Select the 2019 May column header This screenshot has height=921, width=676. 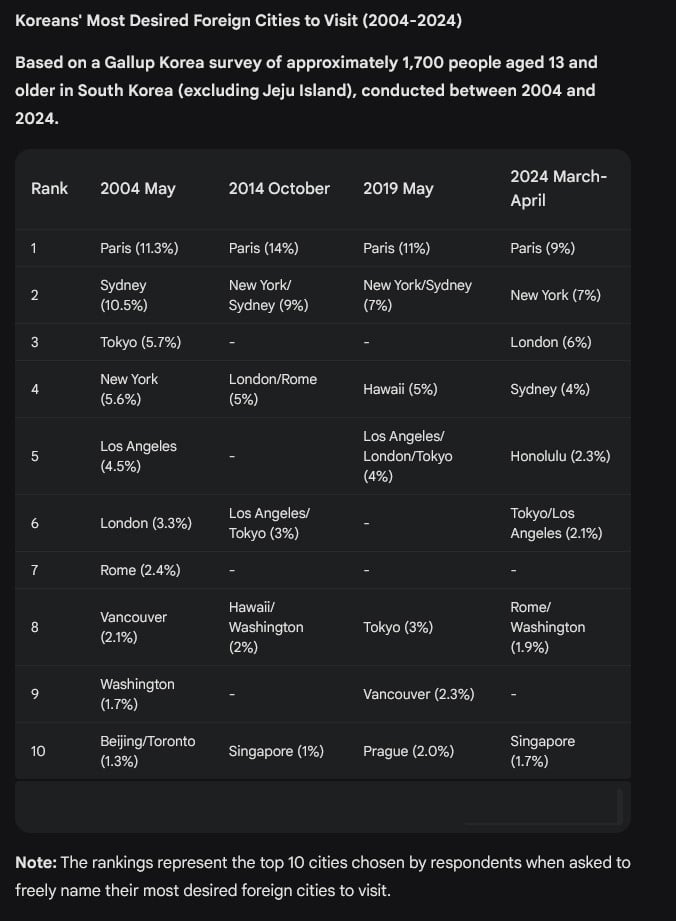398,189
